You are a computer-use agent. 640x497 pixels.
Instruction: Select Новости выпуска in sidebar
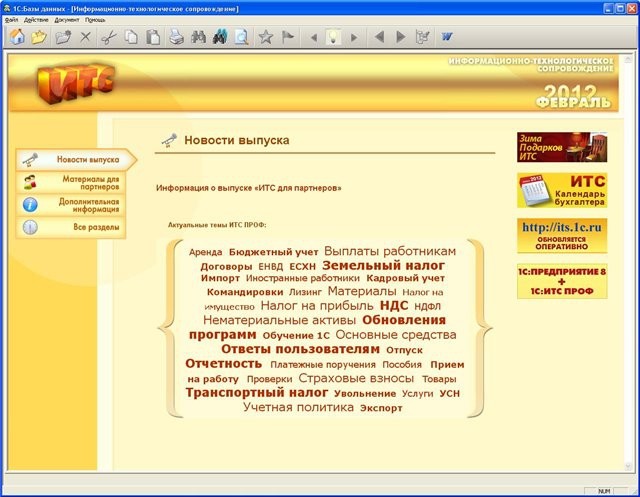tap(76, 160)
